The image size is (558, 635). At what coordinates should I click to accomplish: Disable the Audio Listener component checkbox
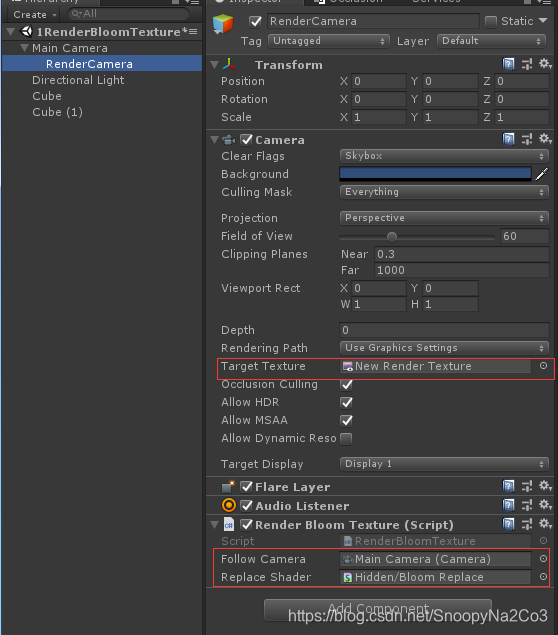(247, 505)
